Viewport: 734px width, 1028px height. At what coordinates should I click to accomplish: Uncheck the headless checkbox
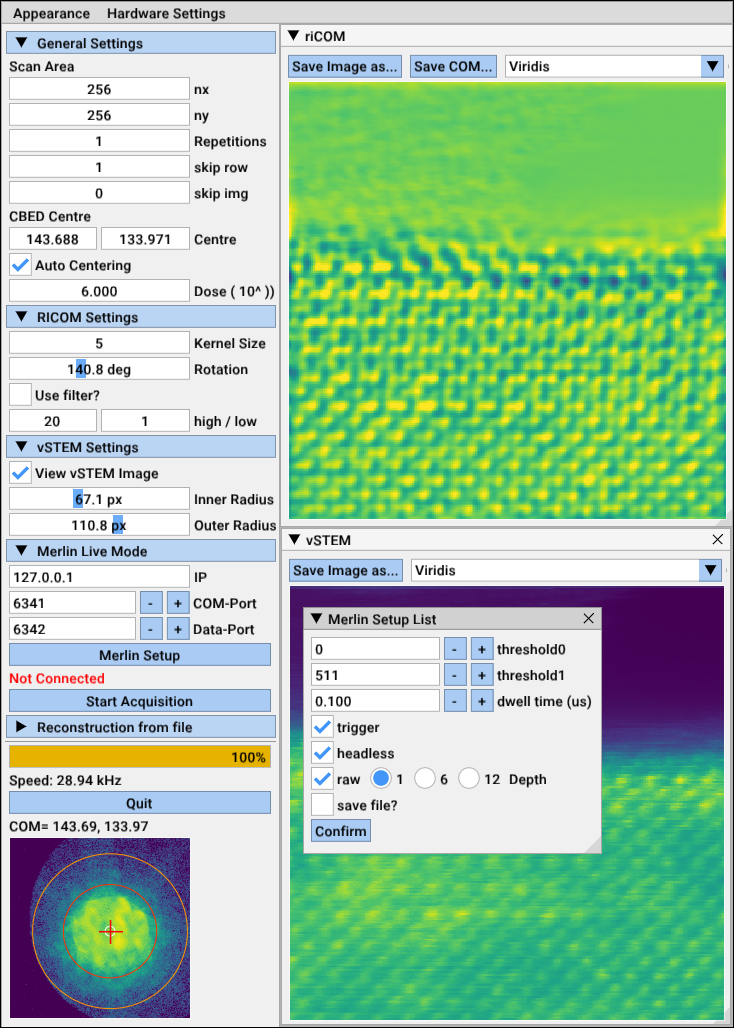click(322, 753)
